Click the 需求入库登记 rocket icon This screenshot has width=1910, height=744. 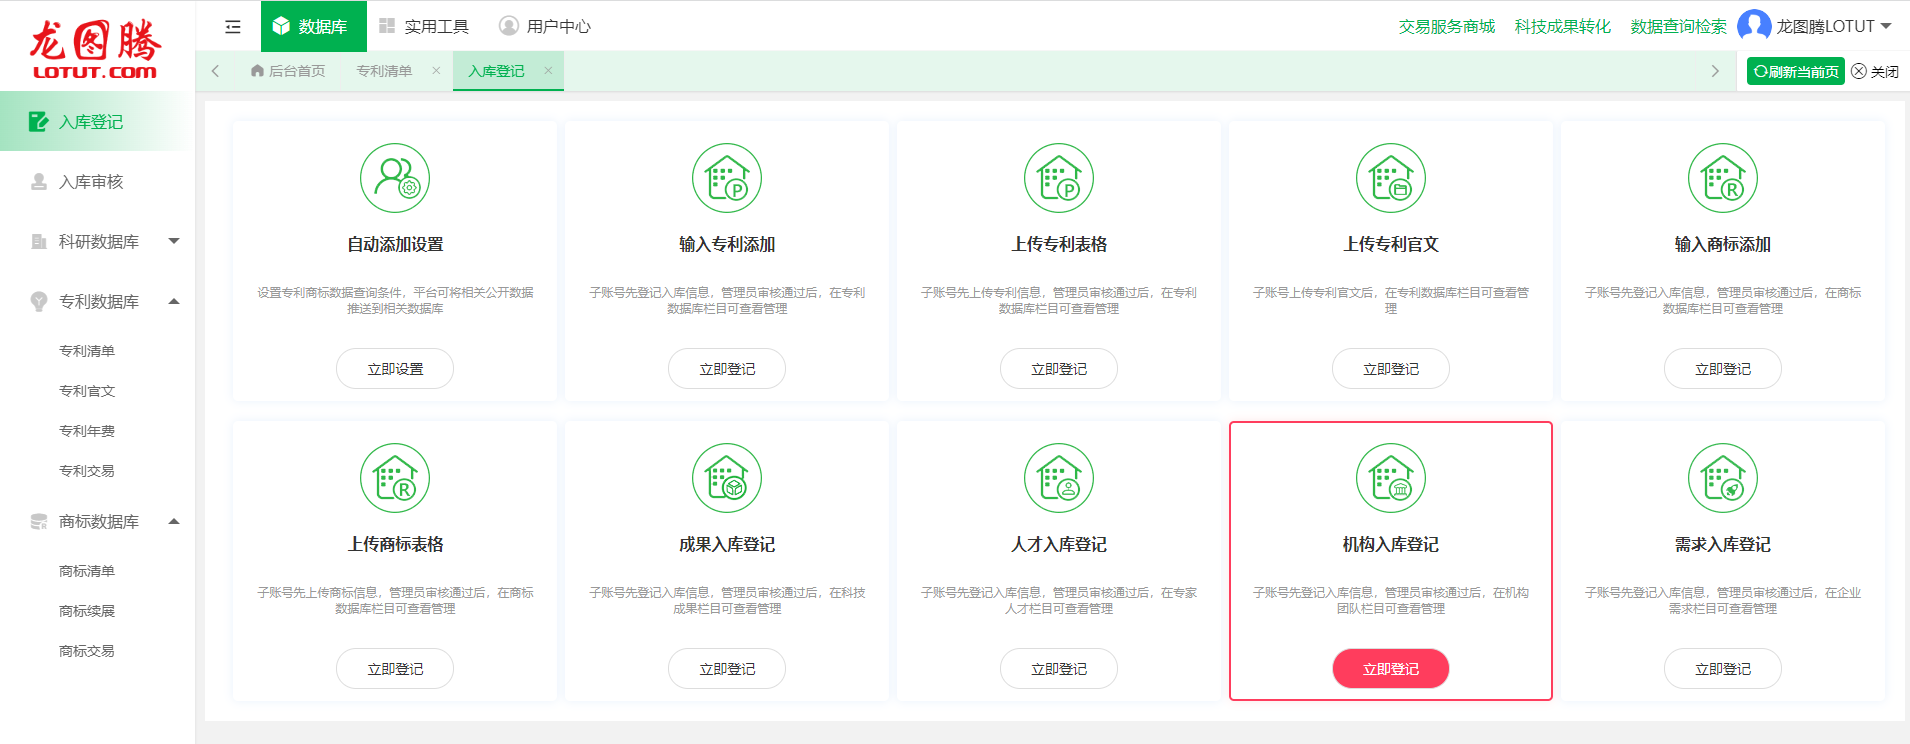coord(1723,478)
